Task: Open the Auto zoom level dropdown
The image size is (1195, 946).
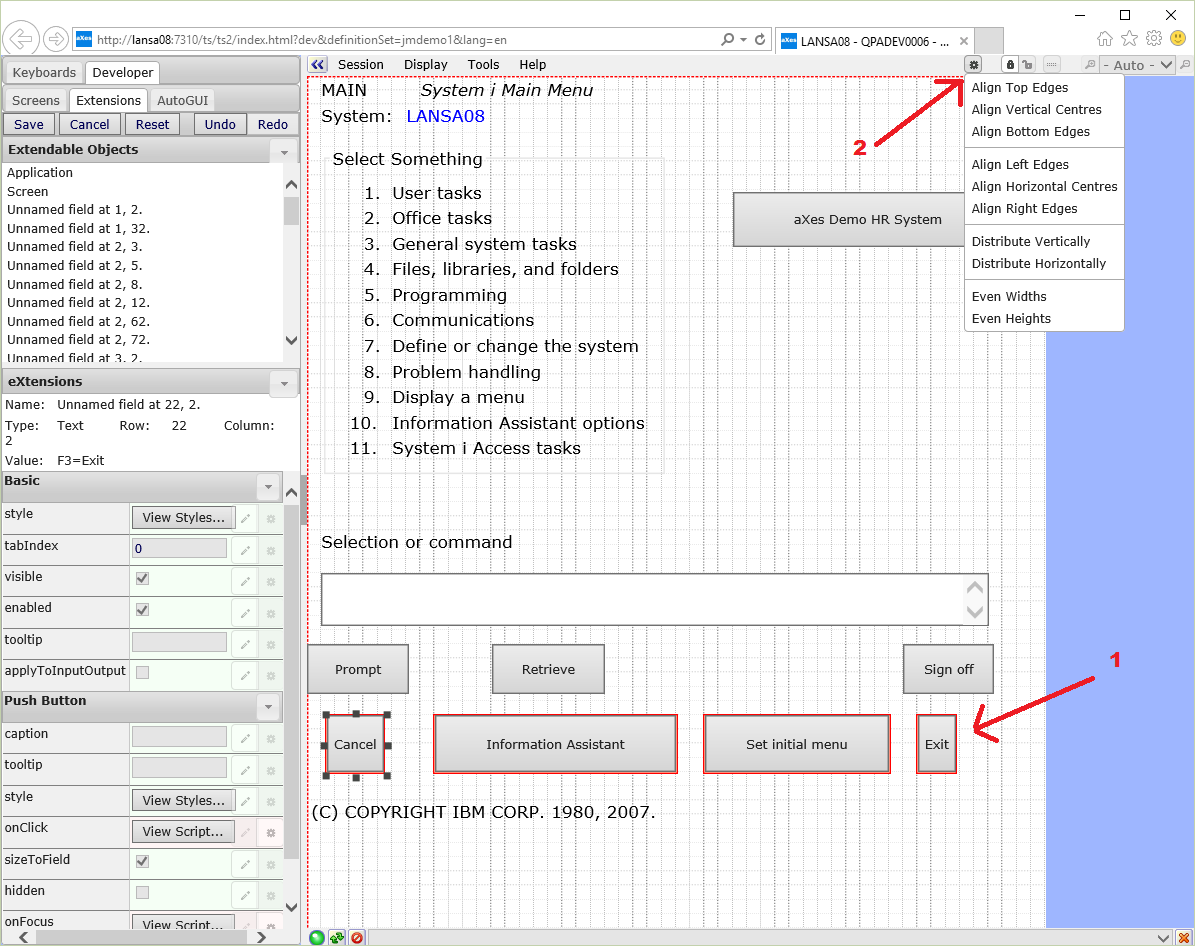Action: coord(1137,65)
